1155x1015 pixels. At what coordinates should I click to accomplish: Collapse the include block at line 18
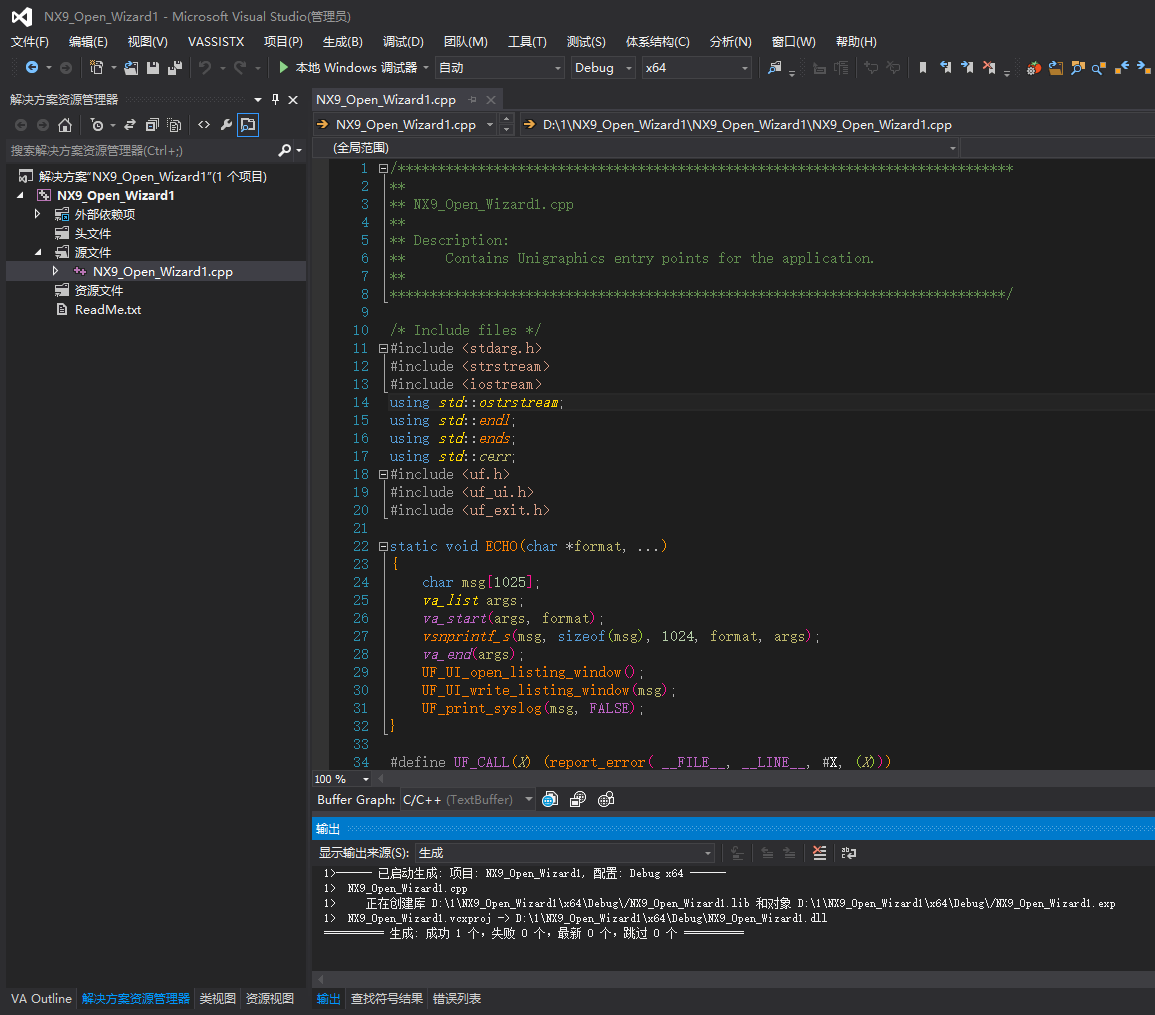click(383, 474)
